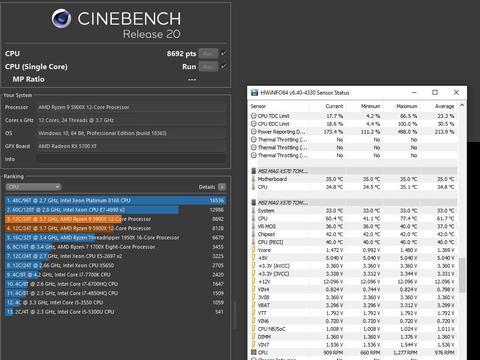Viewport: 480px width, 360px height.
Task: Click the +12V voltage sensor icon
Action: 254,282
